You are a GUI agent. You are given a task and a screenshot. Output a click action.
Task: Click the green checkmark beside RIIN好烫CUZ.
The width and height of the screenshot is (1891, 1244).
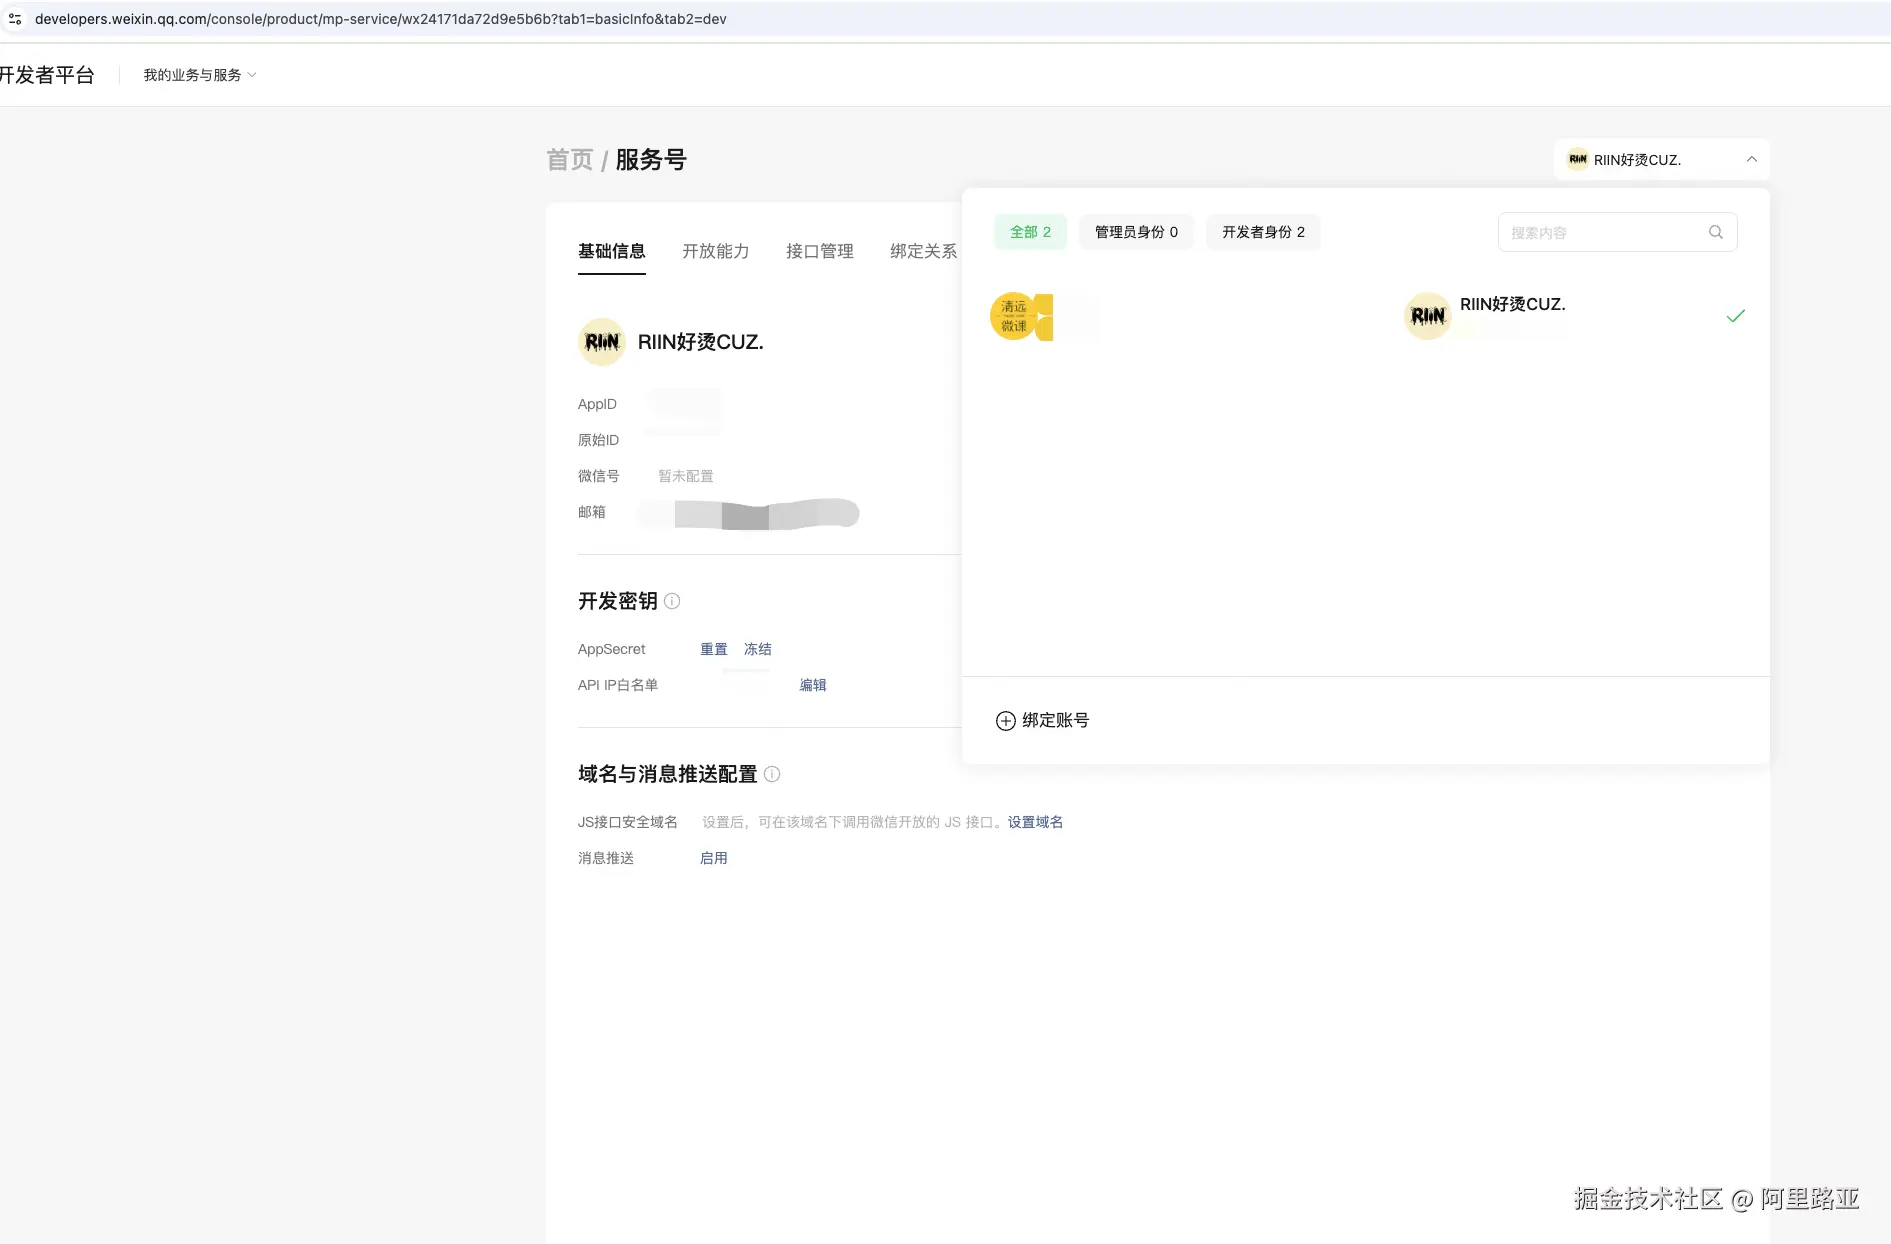(x=1736, y=316)
